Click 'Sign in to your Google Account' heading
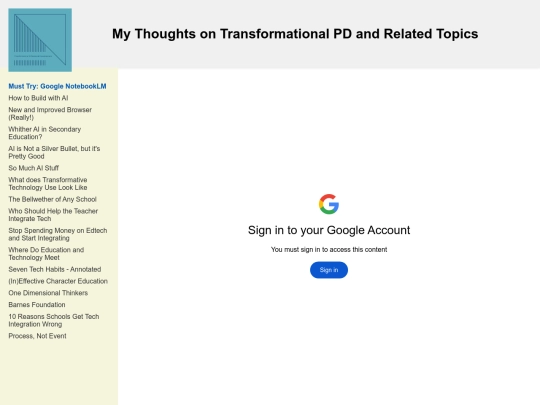Viewport: 540px width, 405px height. (329, 230)
